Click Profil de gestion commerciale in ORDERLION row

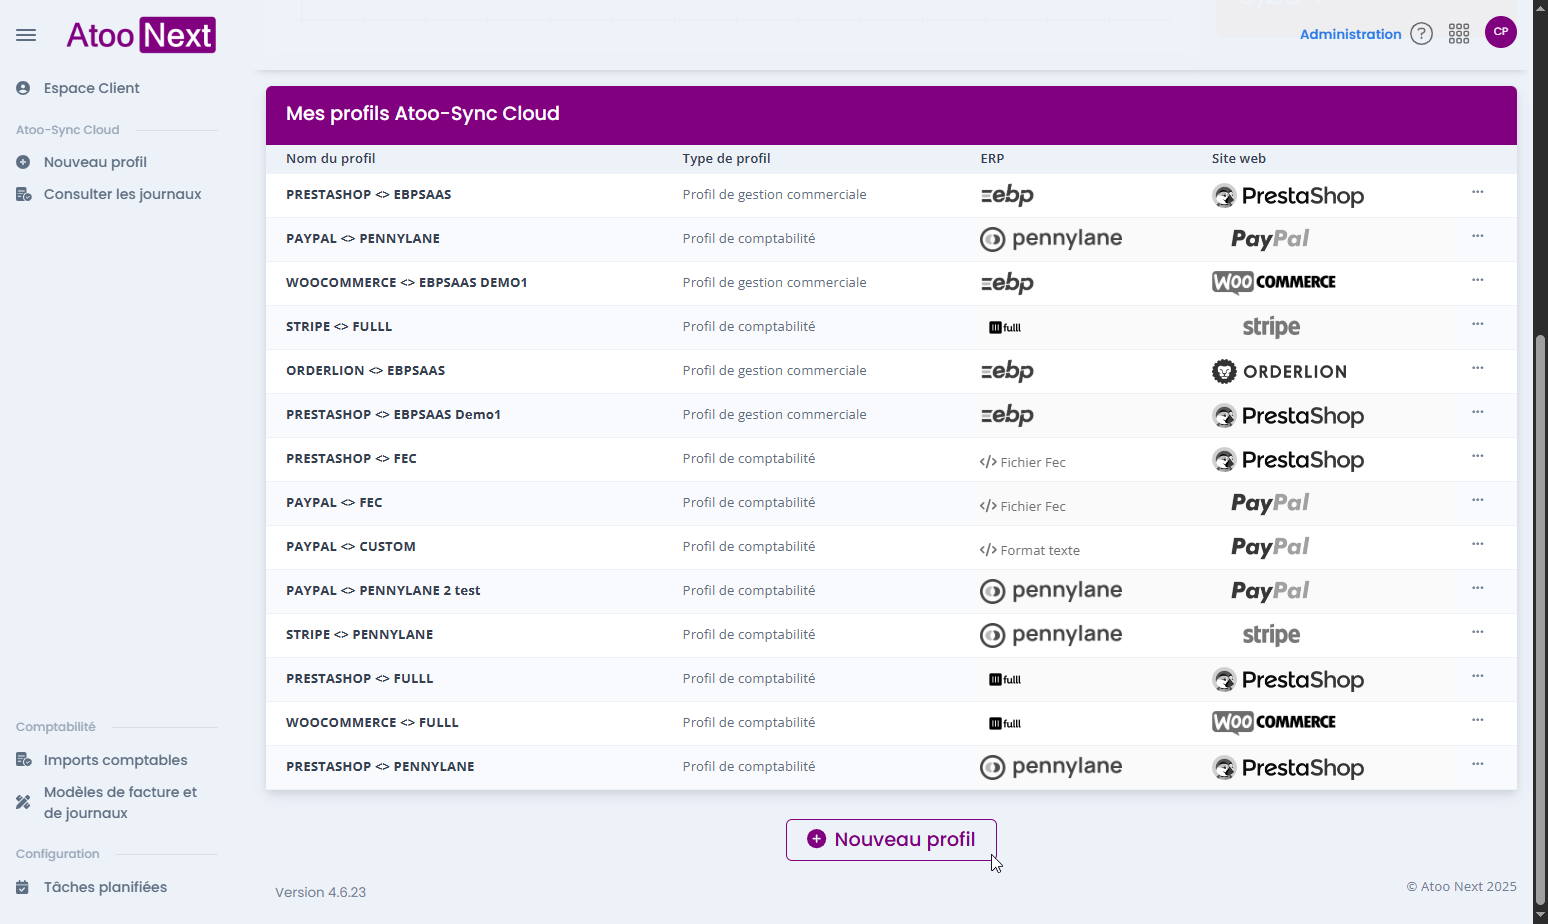[774, 370]
